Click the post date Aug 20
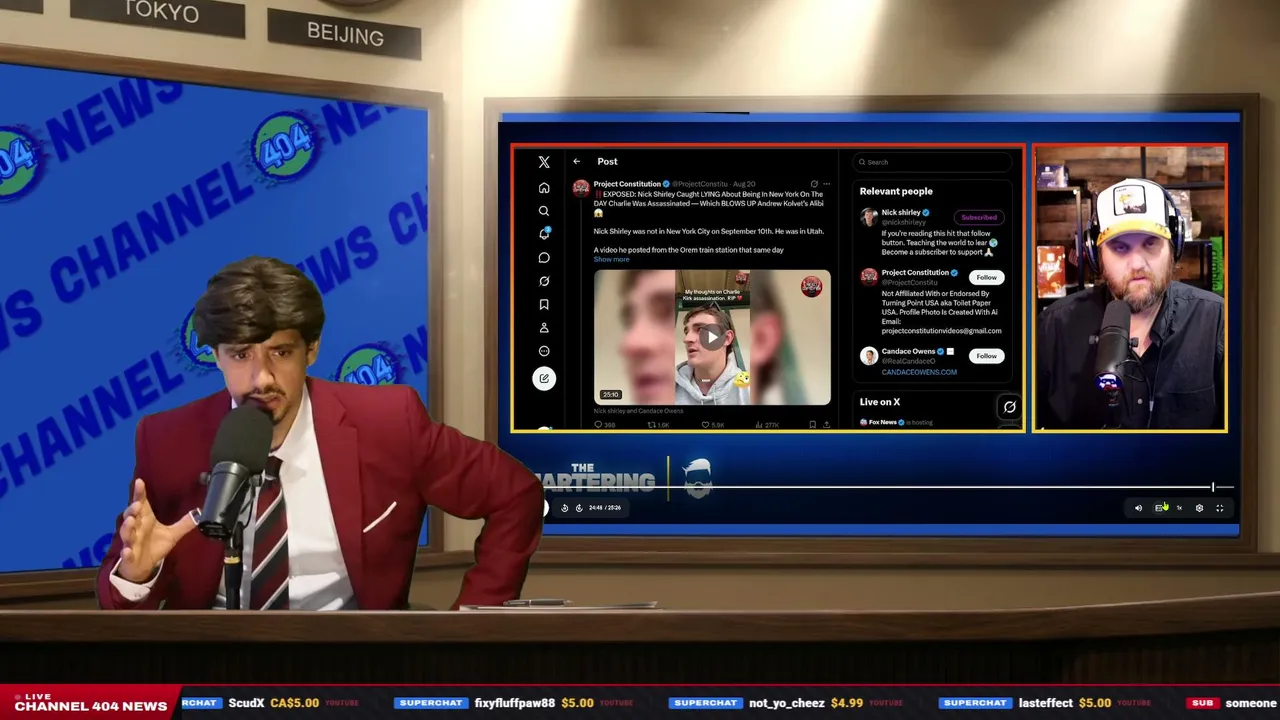1280x720 pixels. coord(744,184)
